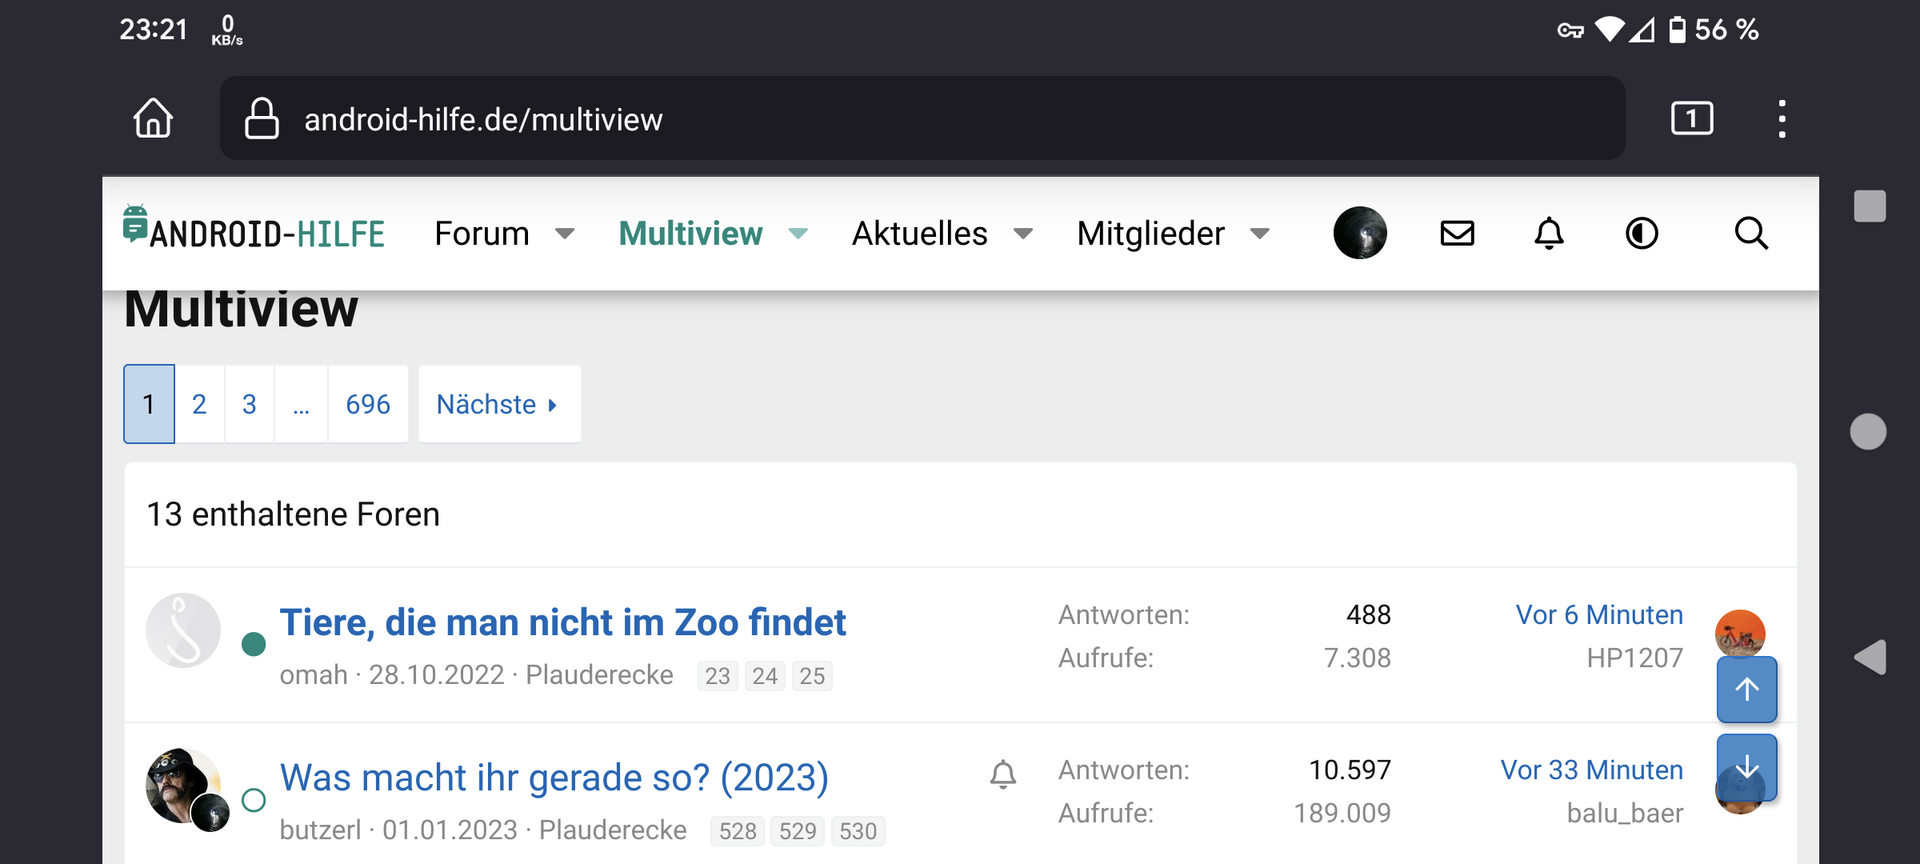This screenshot has width=1920, height=864.
Task: Open the browser three-dot menu
Action: click(x=1781, y=118)
